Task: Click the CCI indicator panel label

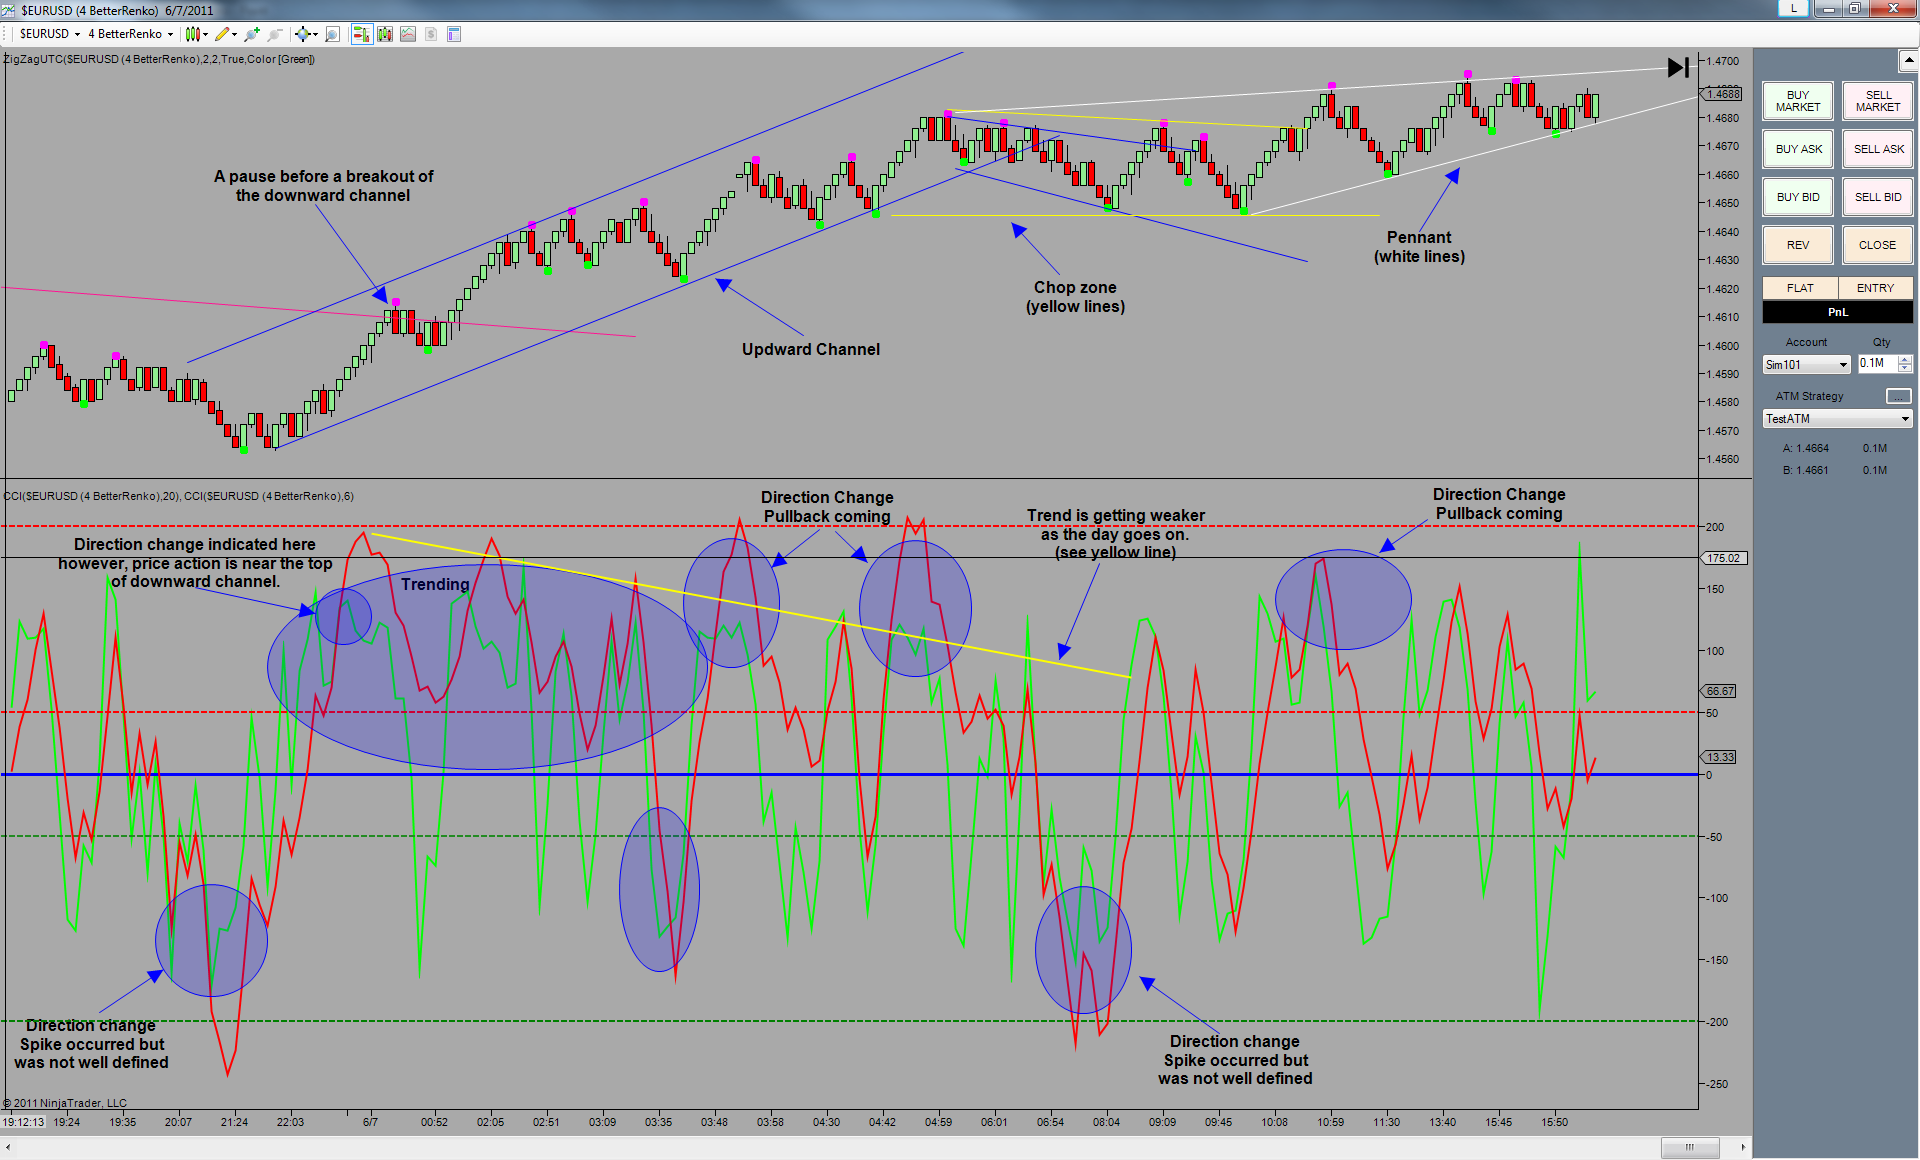Action: [178, 496]
